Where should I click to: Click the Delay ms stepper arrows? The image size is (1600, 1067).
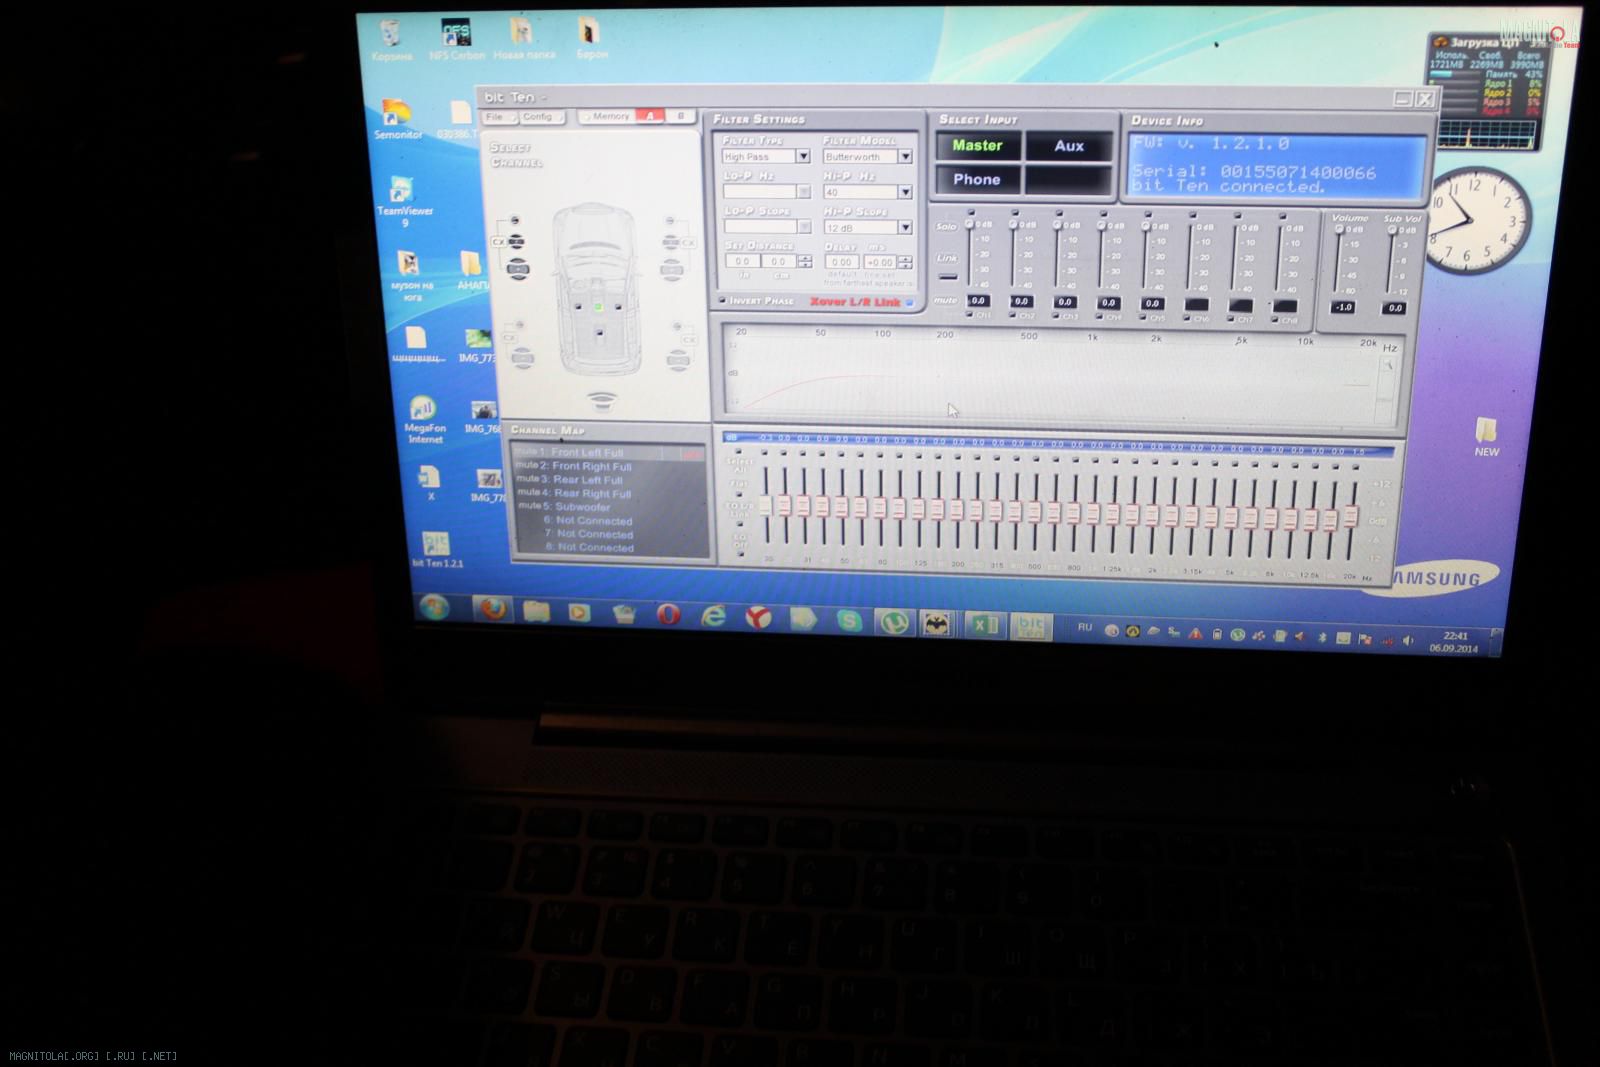point(905,263)
